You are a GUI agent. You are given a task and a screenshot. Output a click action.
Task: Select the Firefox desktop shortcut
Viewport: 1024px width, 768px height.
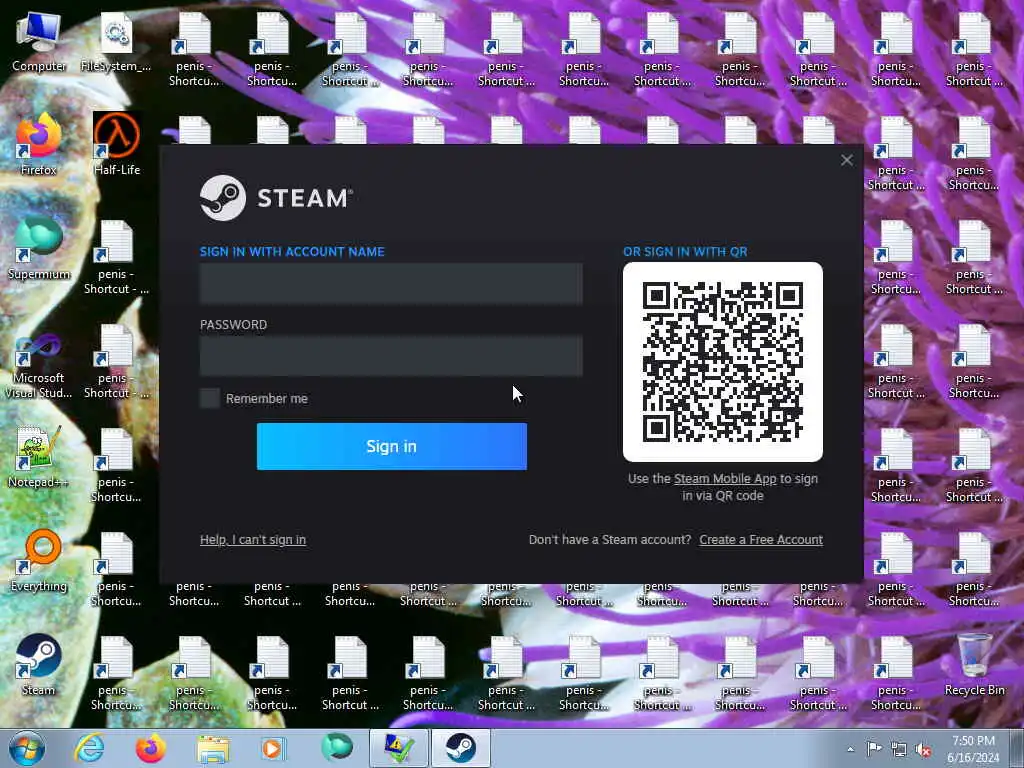click(x=39, y=144)
